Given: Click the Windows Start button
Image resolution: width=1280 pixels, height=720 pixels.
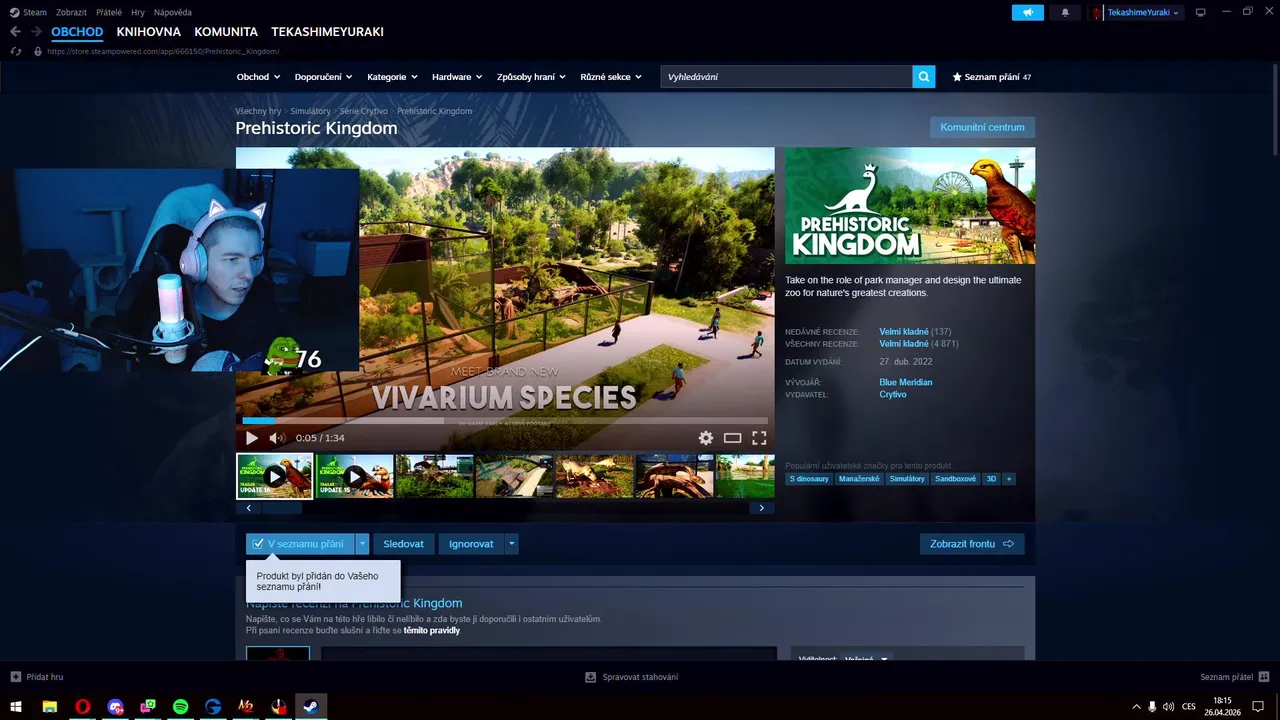Looking at the screenshot, I should [16, 707].
